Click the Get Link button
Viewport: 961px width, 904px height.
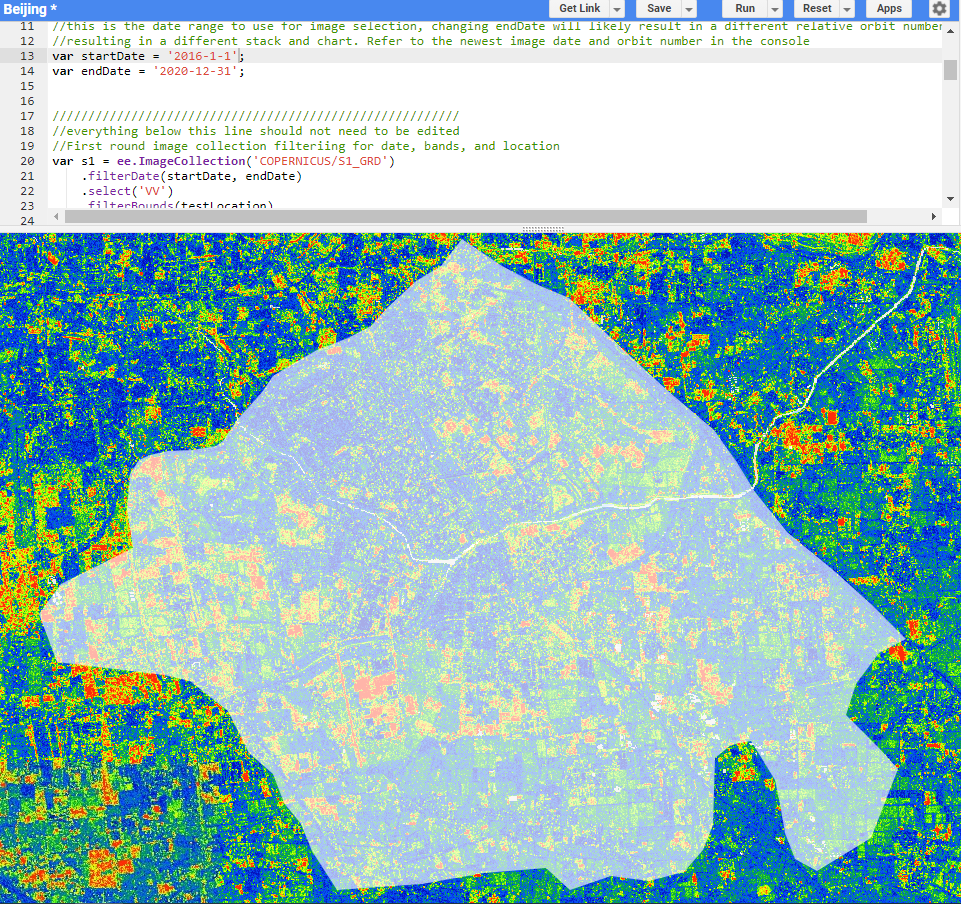(580, 9)
